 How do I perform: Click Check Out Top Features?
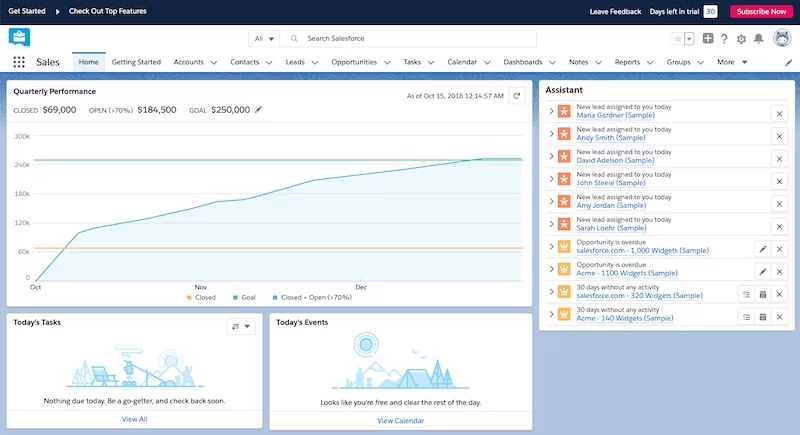[108, 11]
